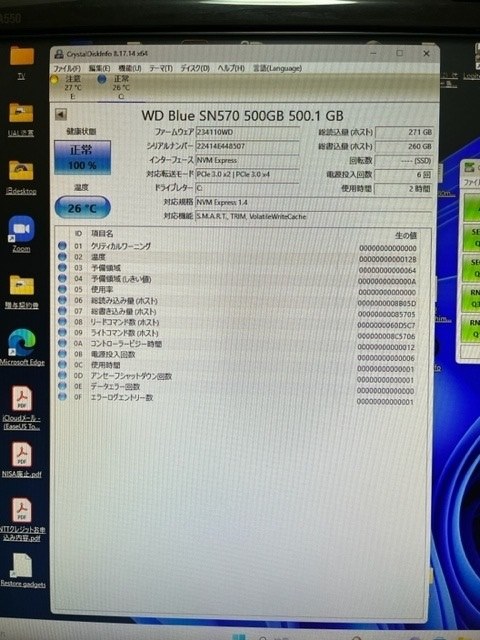Click status icon for 0F エラーログエントリー数
Screen dimensions: 480x640
coord(62,397)
